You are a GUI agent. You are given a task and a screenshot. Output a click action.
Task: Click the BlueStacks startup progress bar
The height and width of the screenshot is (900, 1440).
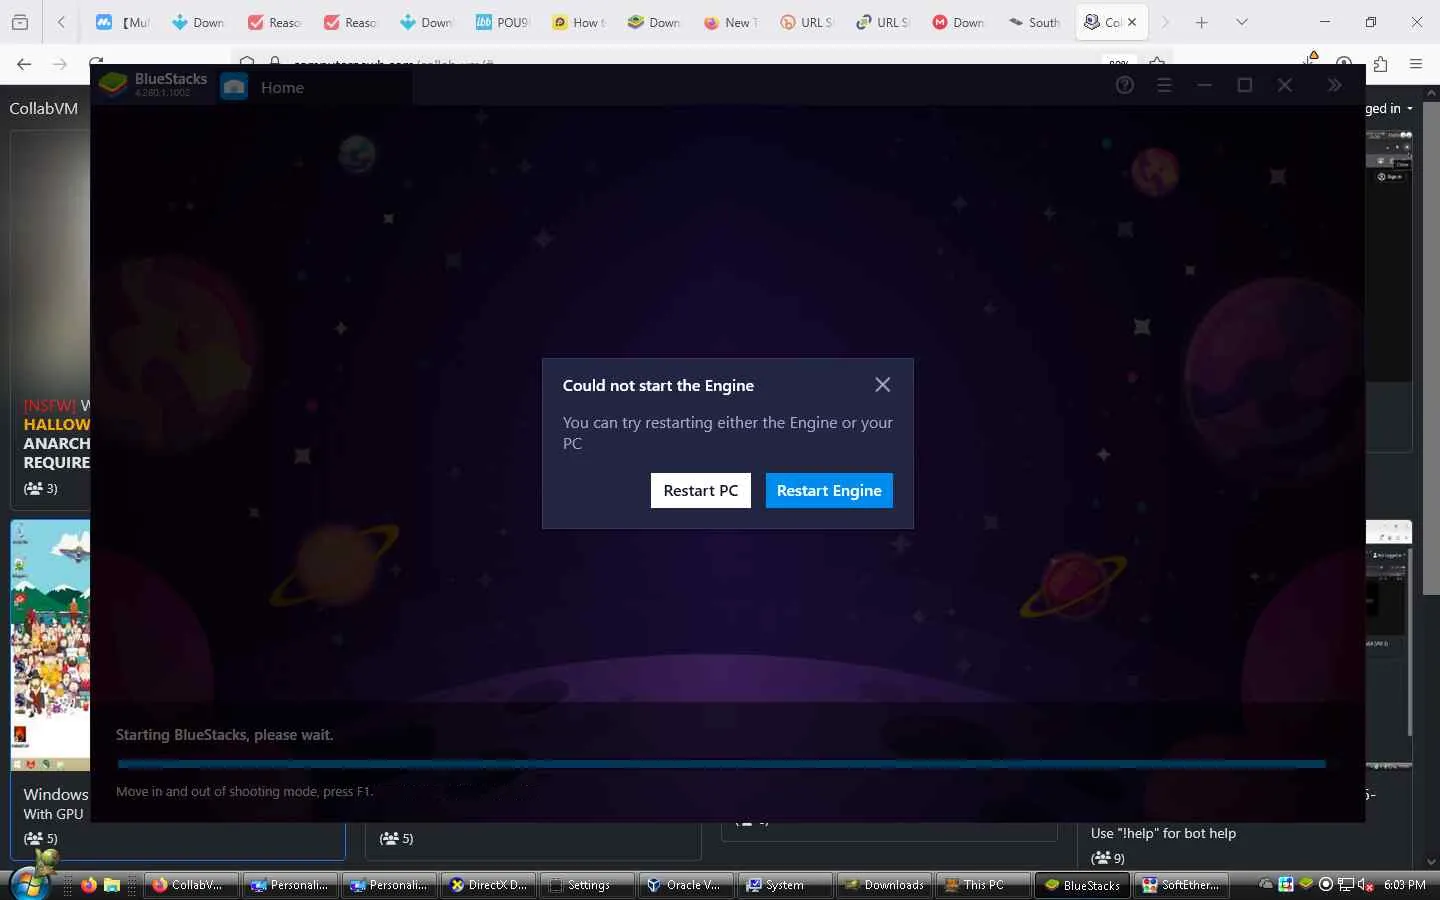721,764
